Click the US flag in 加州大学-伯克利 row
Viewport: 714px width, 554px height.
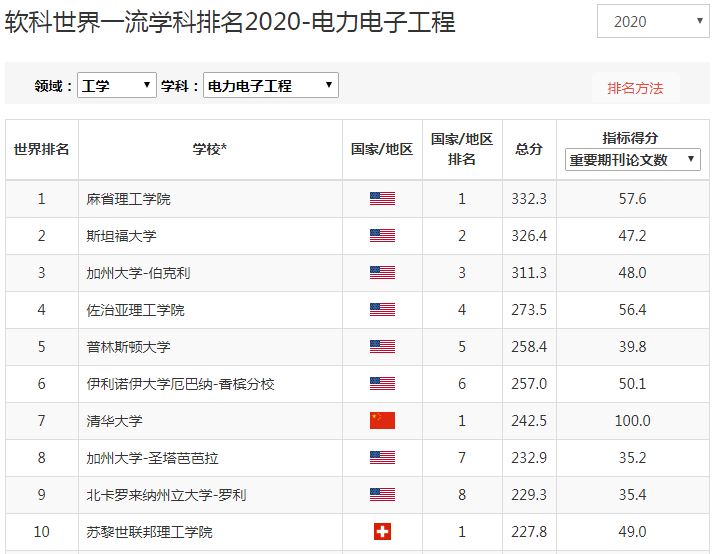coord(382,273)
